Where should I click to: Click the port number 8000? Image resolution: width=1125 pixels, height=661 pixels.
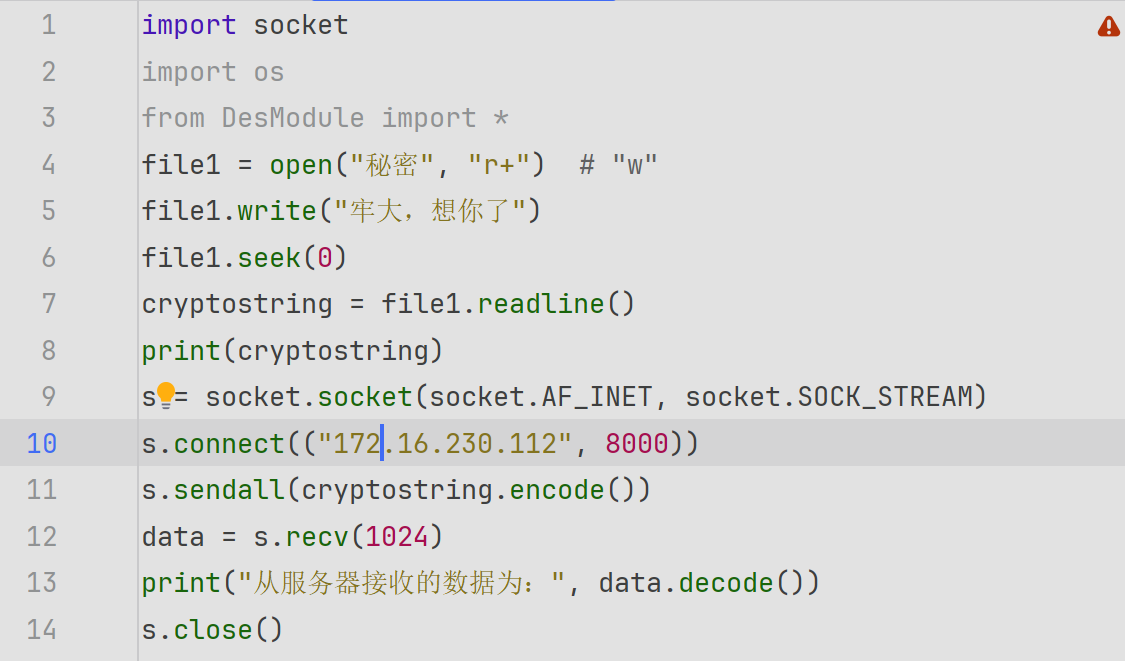pyautogui.click(x=636, y=443)
